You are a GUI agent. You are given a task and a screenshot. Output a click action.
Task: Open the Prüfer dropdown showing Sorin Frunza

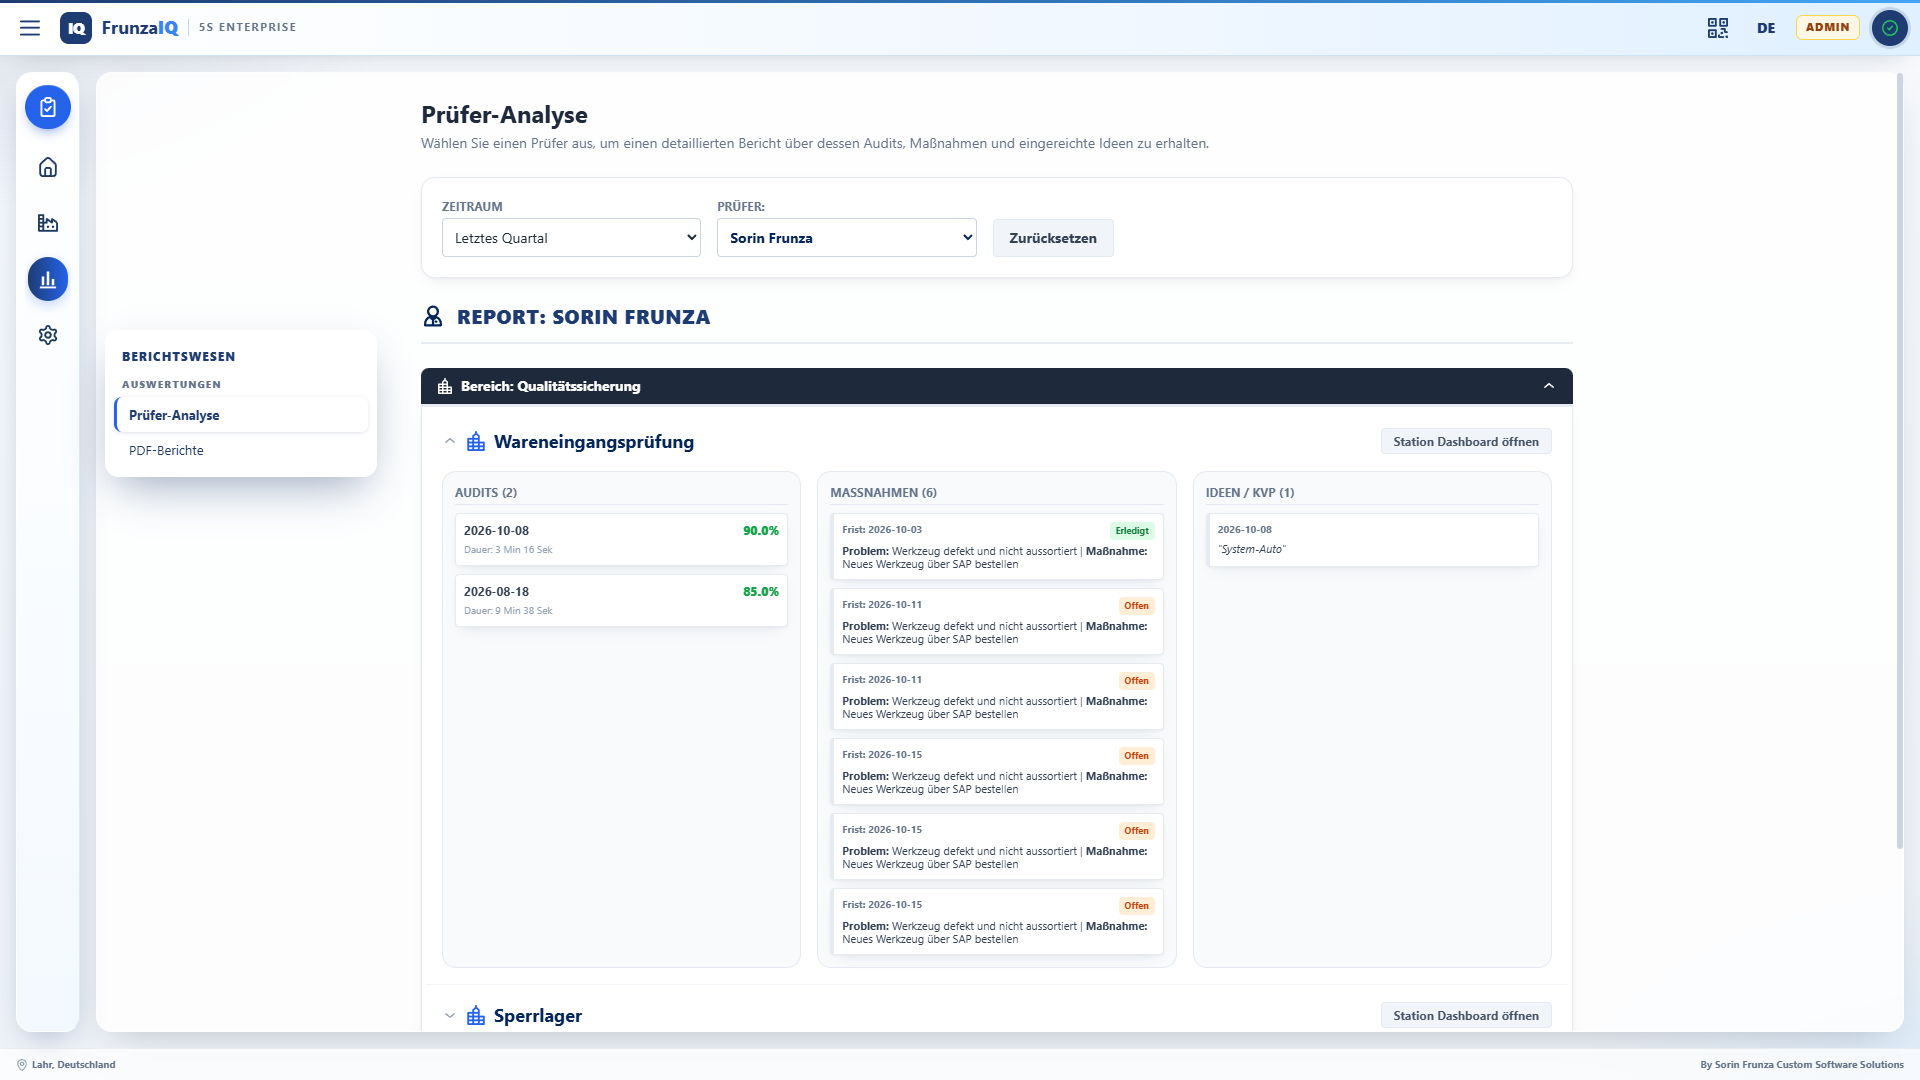point(847,238)
